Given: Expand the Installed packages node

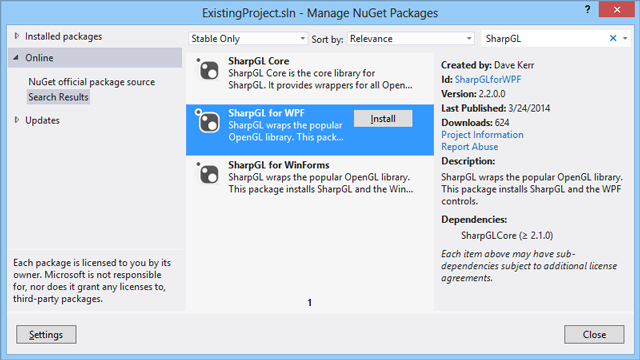Looking at the screenshot, I should (17, 36).
